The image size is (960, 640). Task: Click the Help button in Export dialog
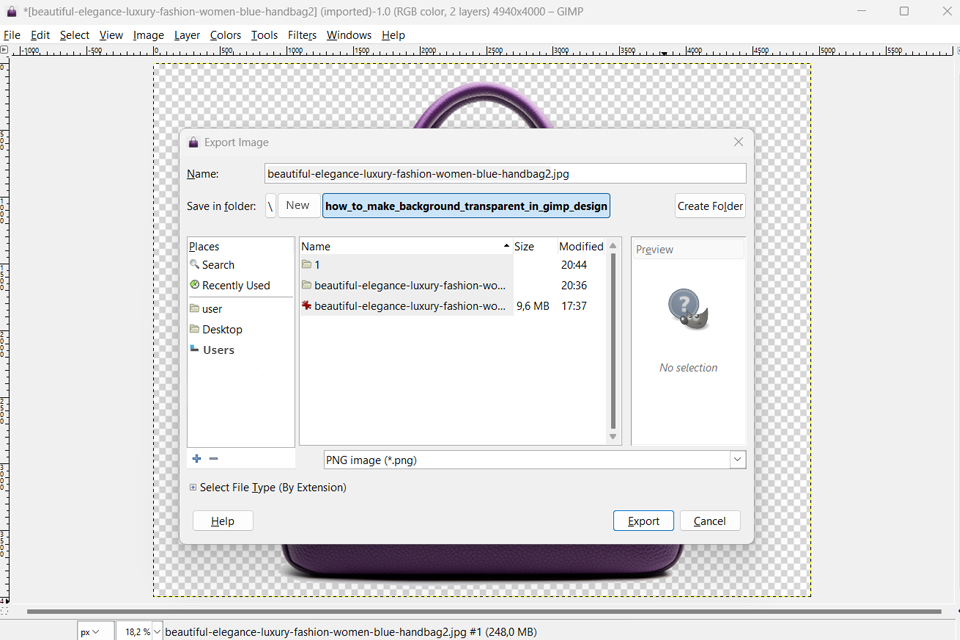[222, 521]
